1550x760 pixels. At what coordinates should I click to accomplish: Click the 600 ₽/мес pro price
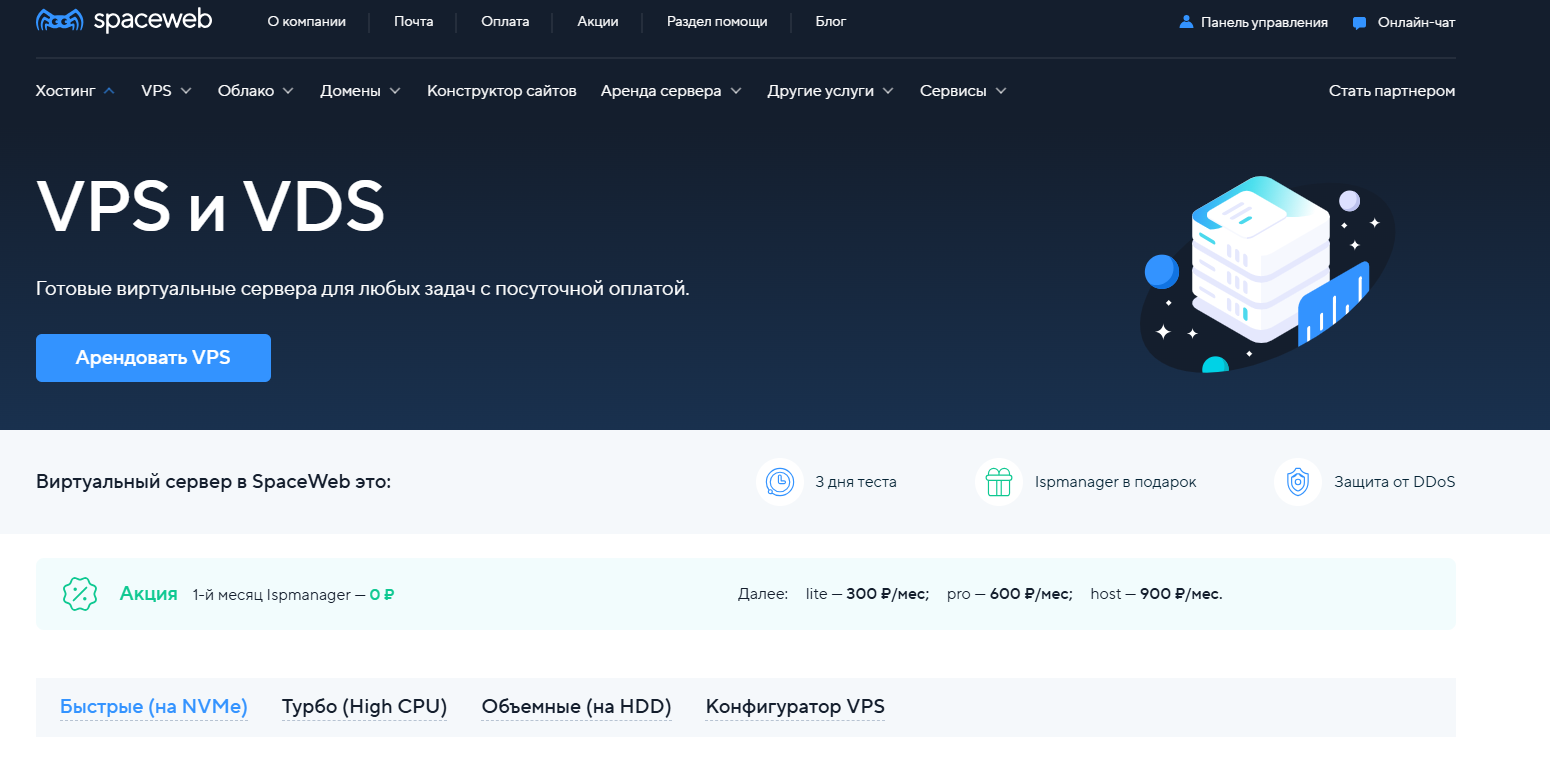coord(1031,594)
